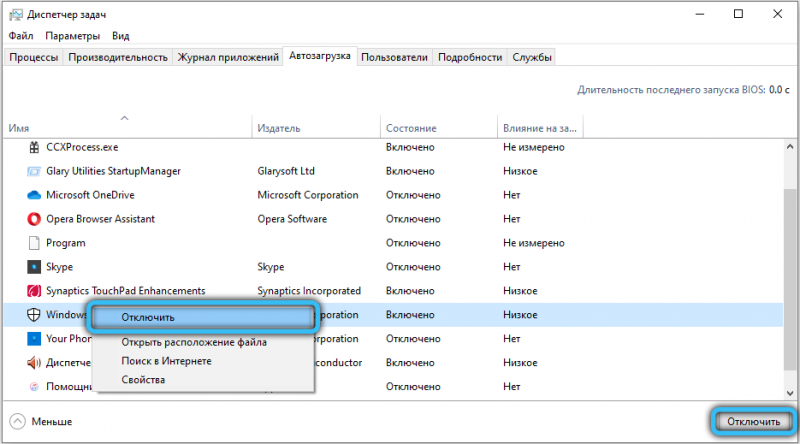
Task: Click the Your Phone app icon
Action: (34, 339)
